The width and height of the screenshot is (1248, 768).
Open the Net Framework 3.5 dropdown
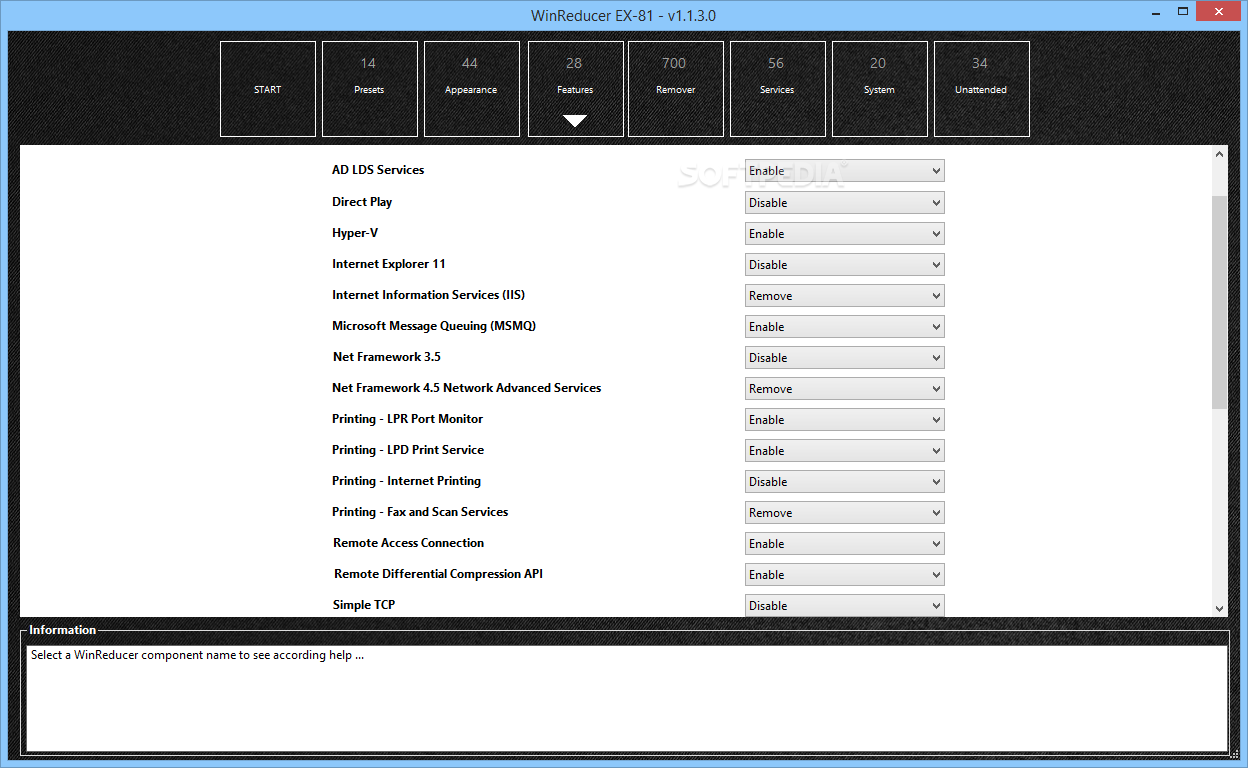point(845,358)
